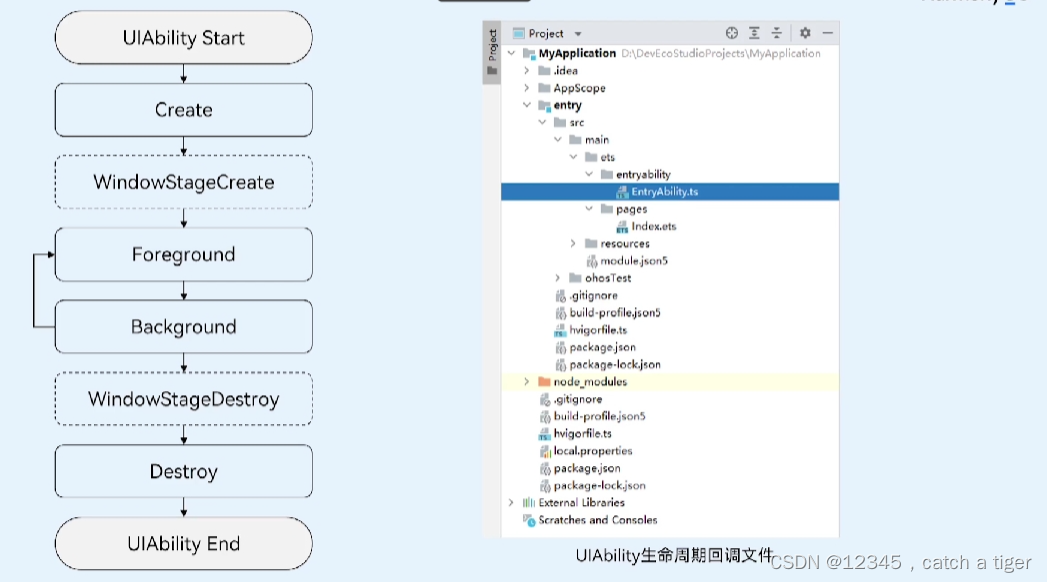
Task: Click the Select Opened File crosshair icon
Action: click(731, 32)
